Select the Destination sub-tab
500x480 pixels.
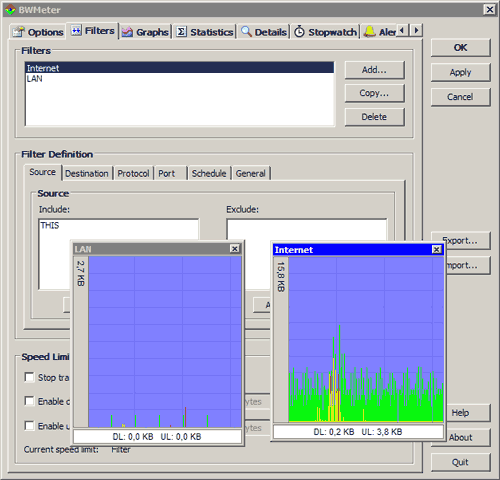click(87, 173)
